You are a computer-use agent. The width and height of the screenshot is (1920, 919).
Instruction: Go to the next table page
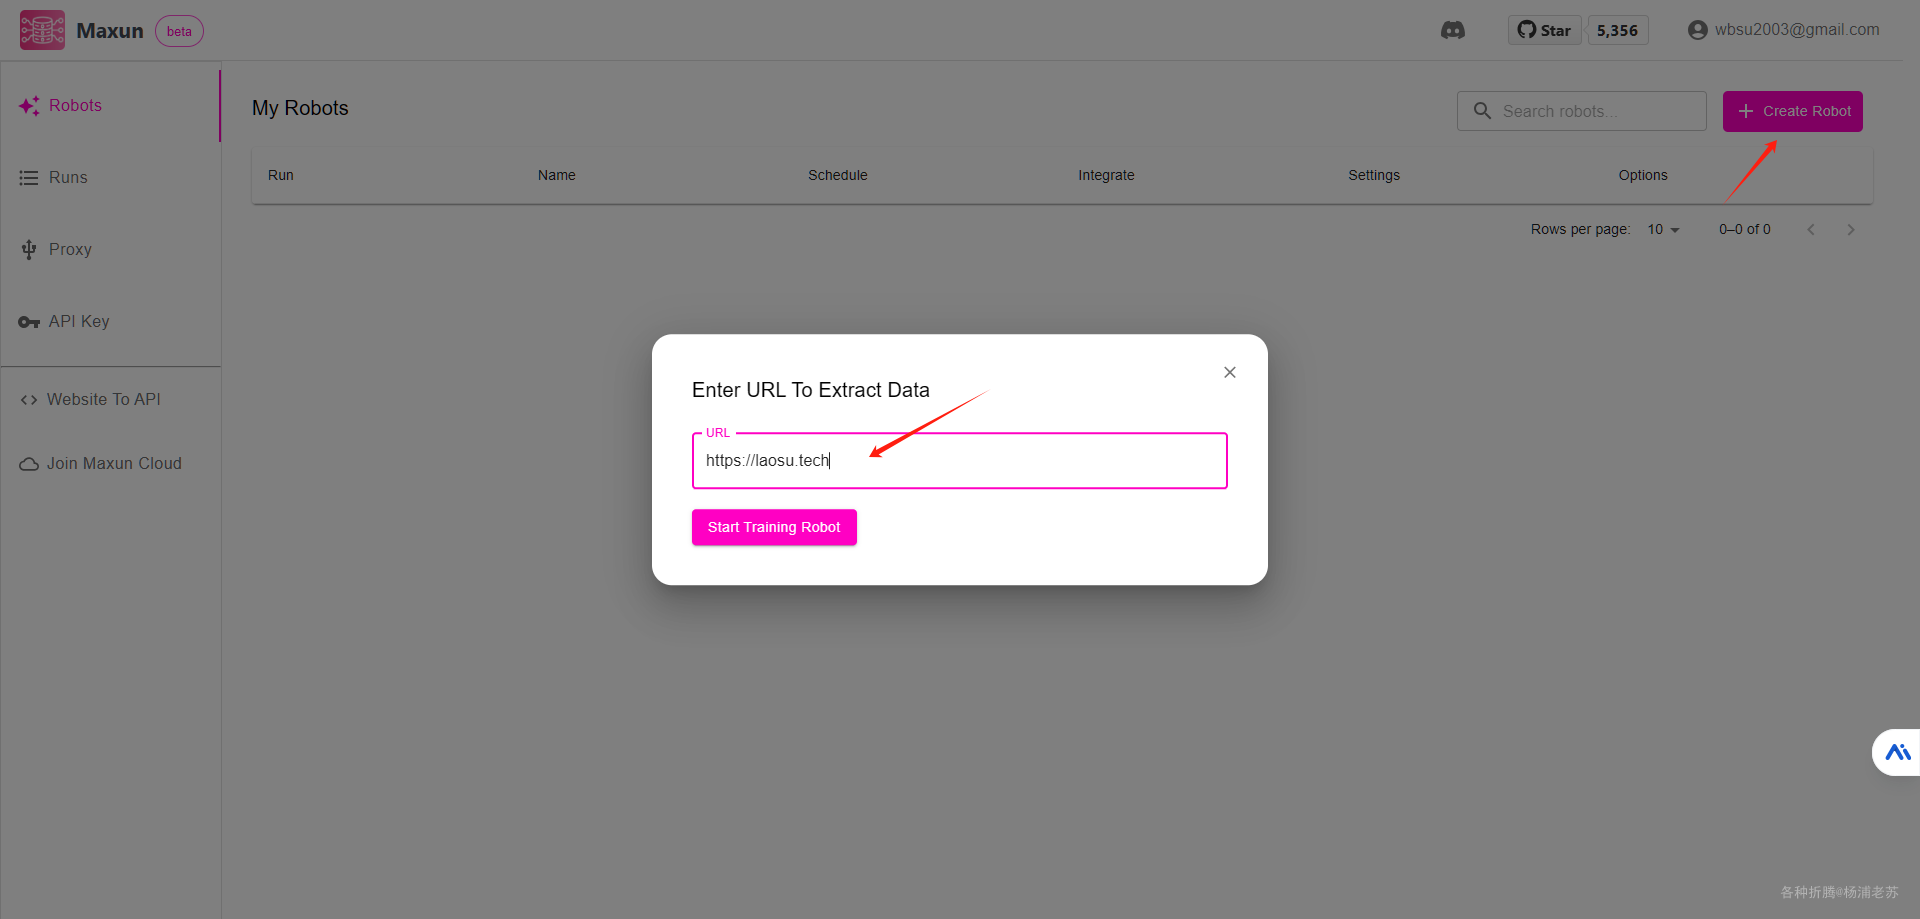click(x=1851, y=229)
